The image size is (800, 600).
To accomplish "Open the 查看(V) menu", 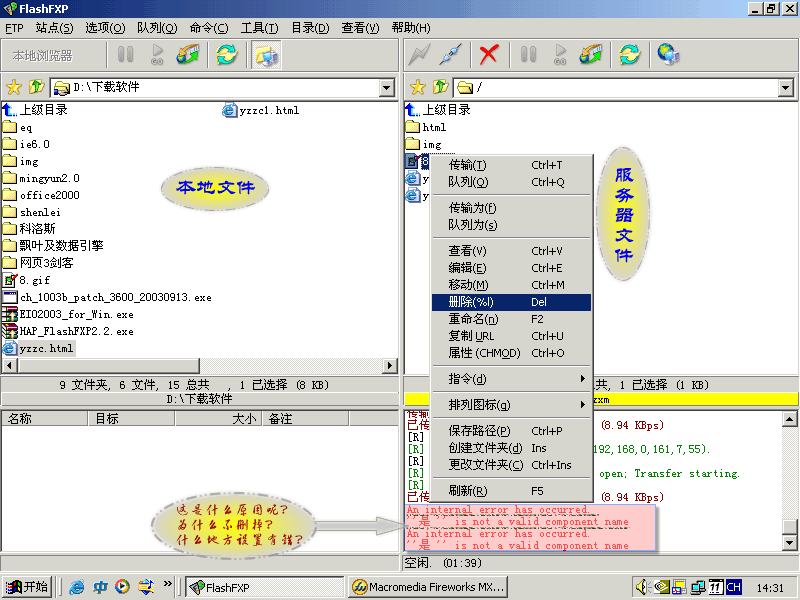I will click(x=360, y=28).
